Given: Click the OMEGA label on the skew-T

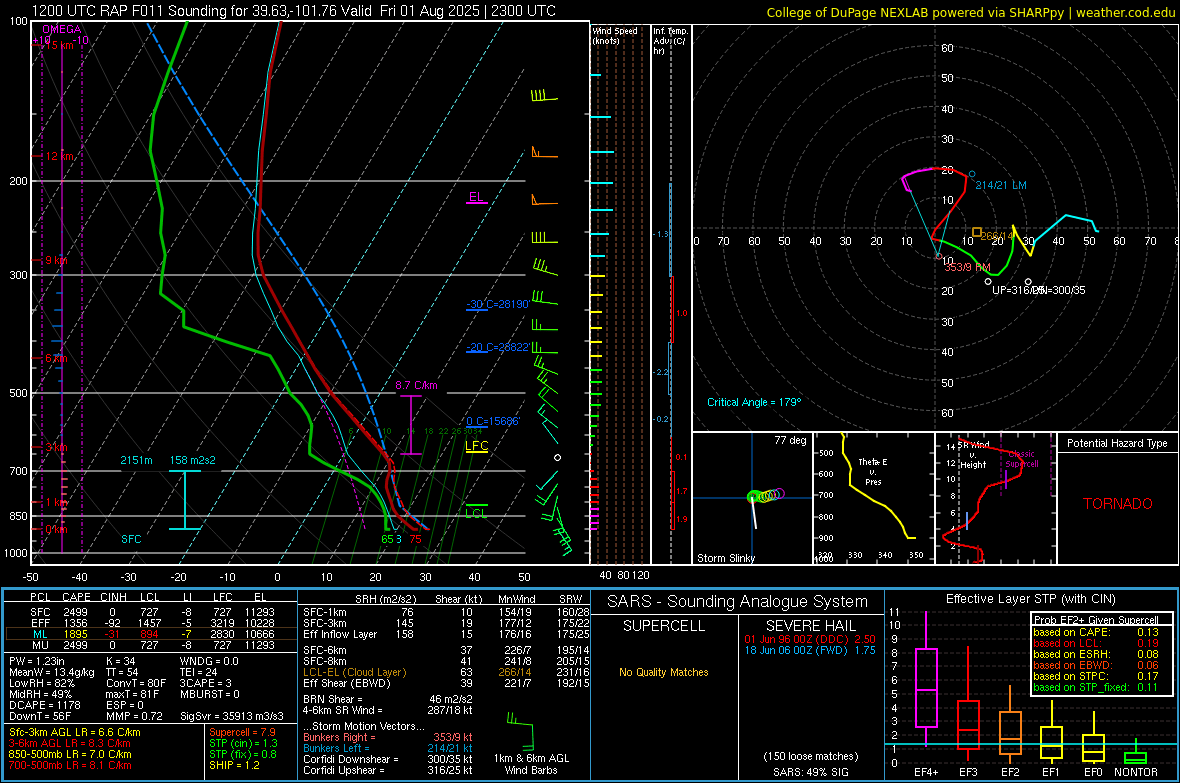Looking at the screenshot, I should click(x=62, y=29).
